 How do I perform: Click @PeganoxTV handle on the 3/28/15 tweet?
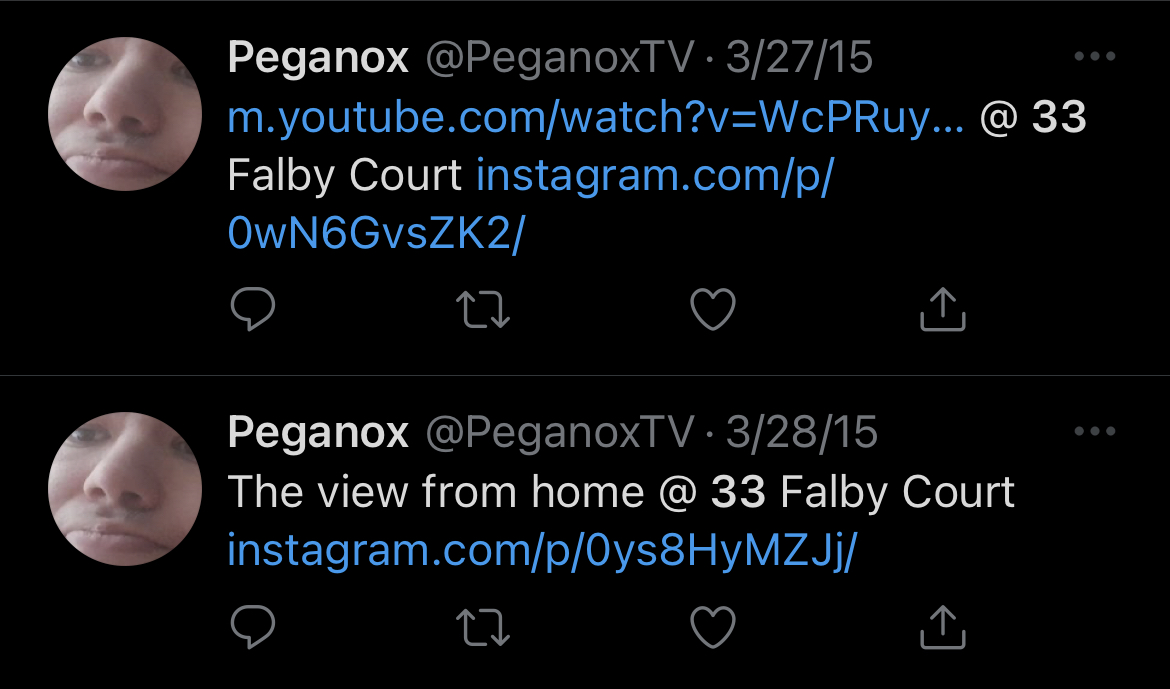pyautogui.click(x=560, y=432)
